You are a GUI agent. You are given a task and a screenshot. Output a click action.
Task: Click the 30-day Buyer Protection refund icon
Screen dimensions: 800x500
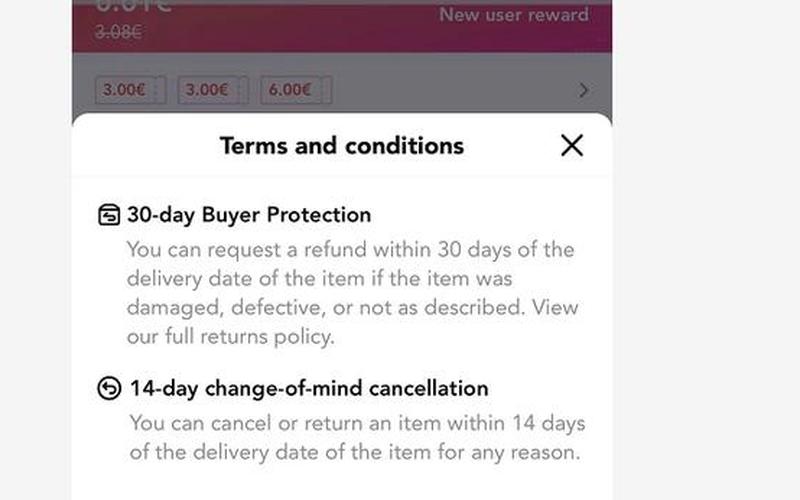point(109,215)
